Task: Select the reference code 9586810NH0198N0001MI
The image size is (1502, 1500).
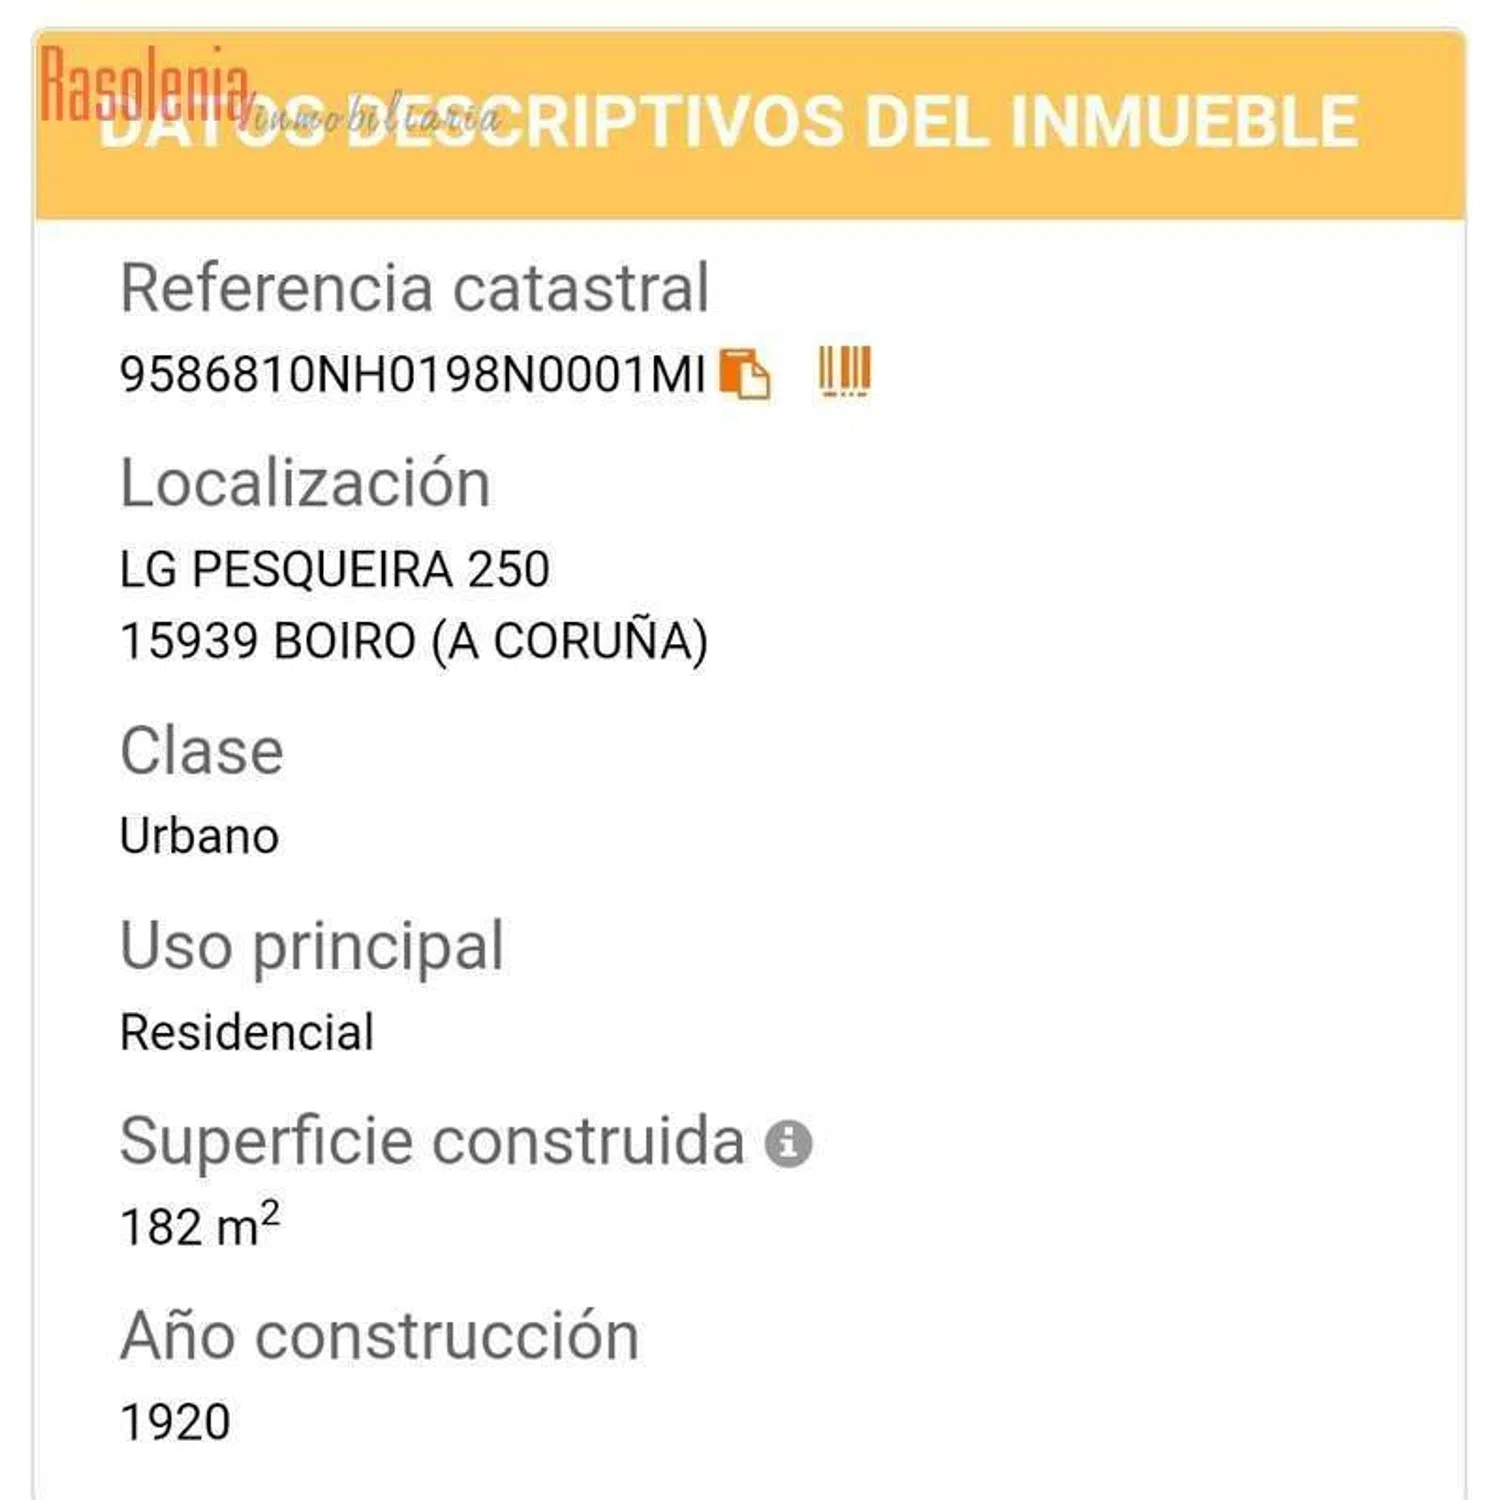Action: [x=412, y=375]
